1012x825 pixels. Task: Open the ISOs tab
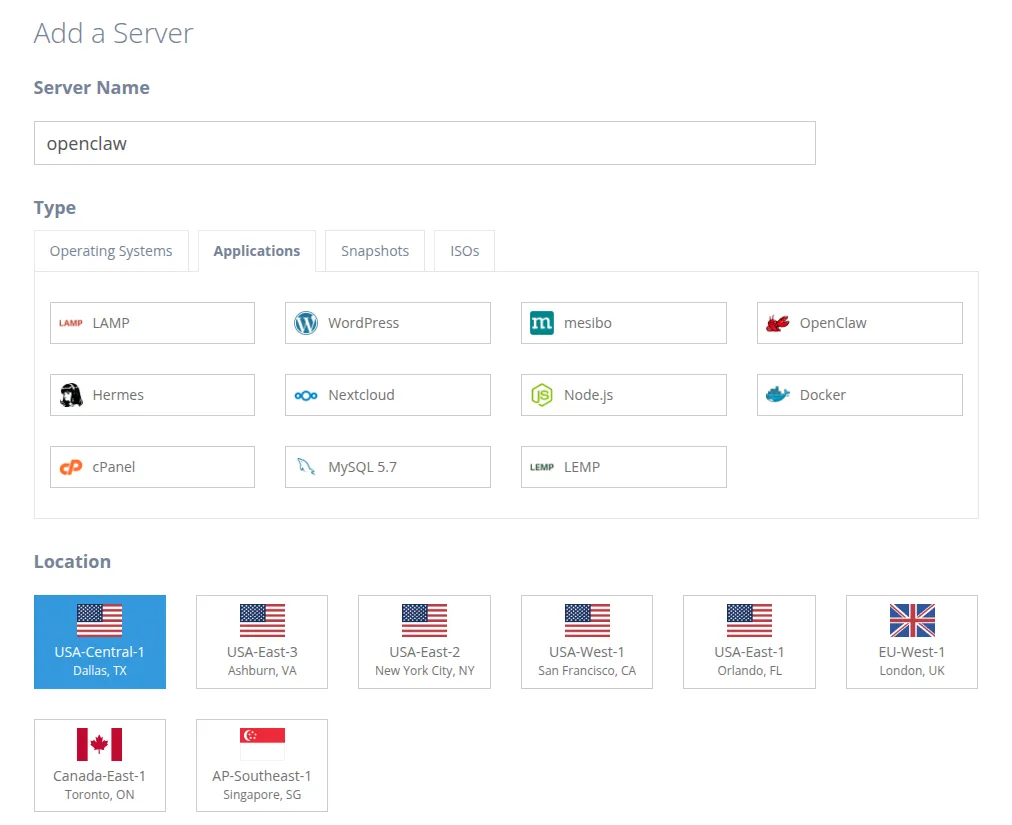click(465, 250)
